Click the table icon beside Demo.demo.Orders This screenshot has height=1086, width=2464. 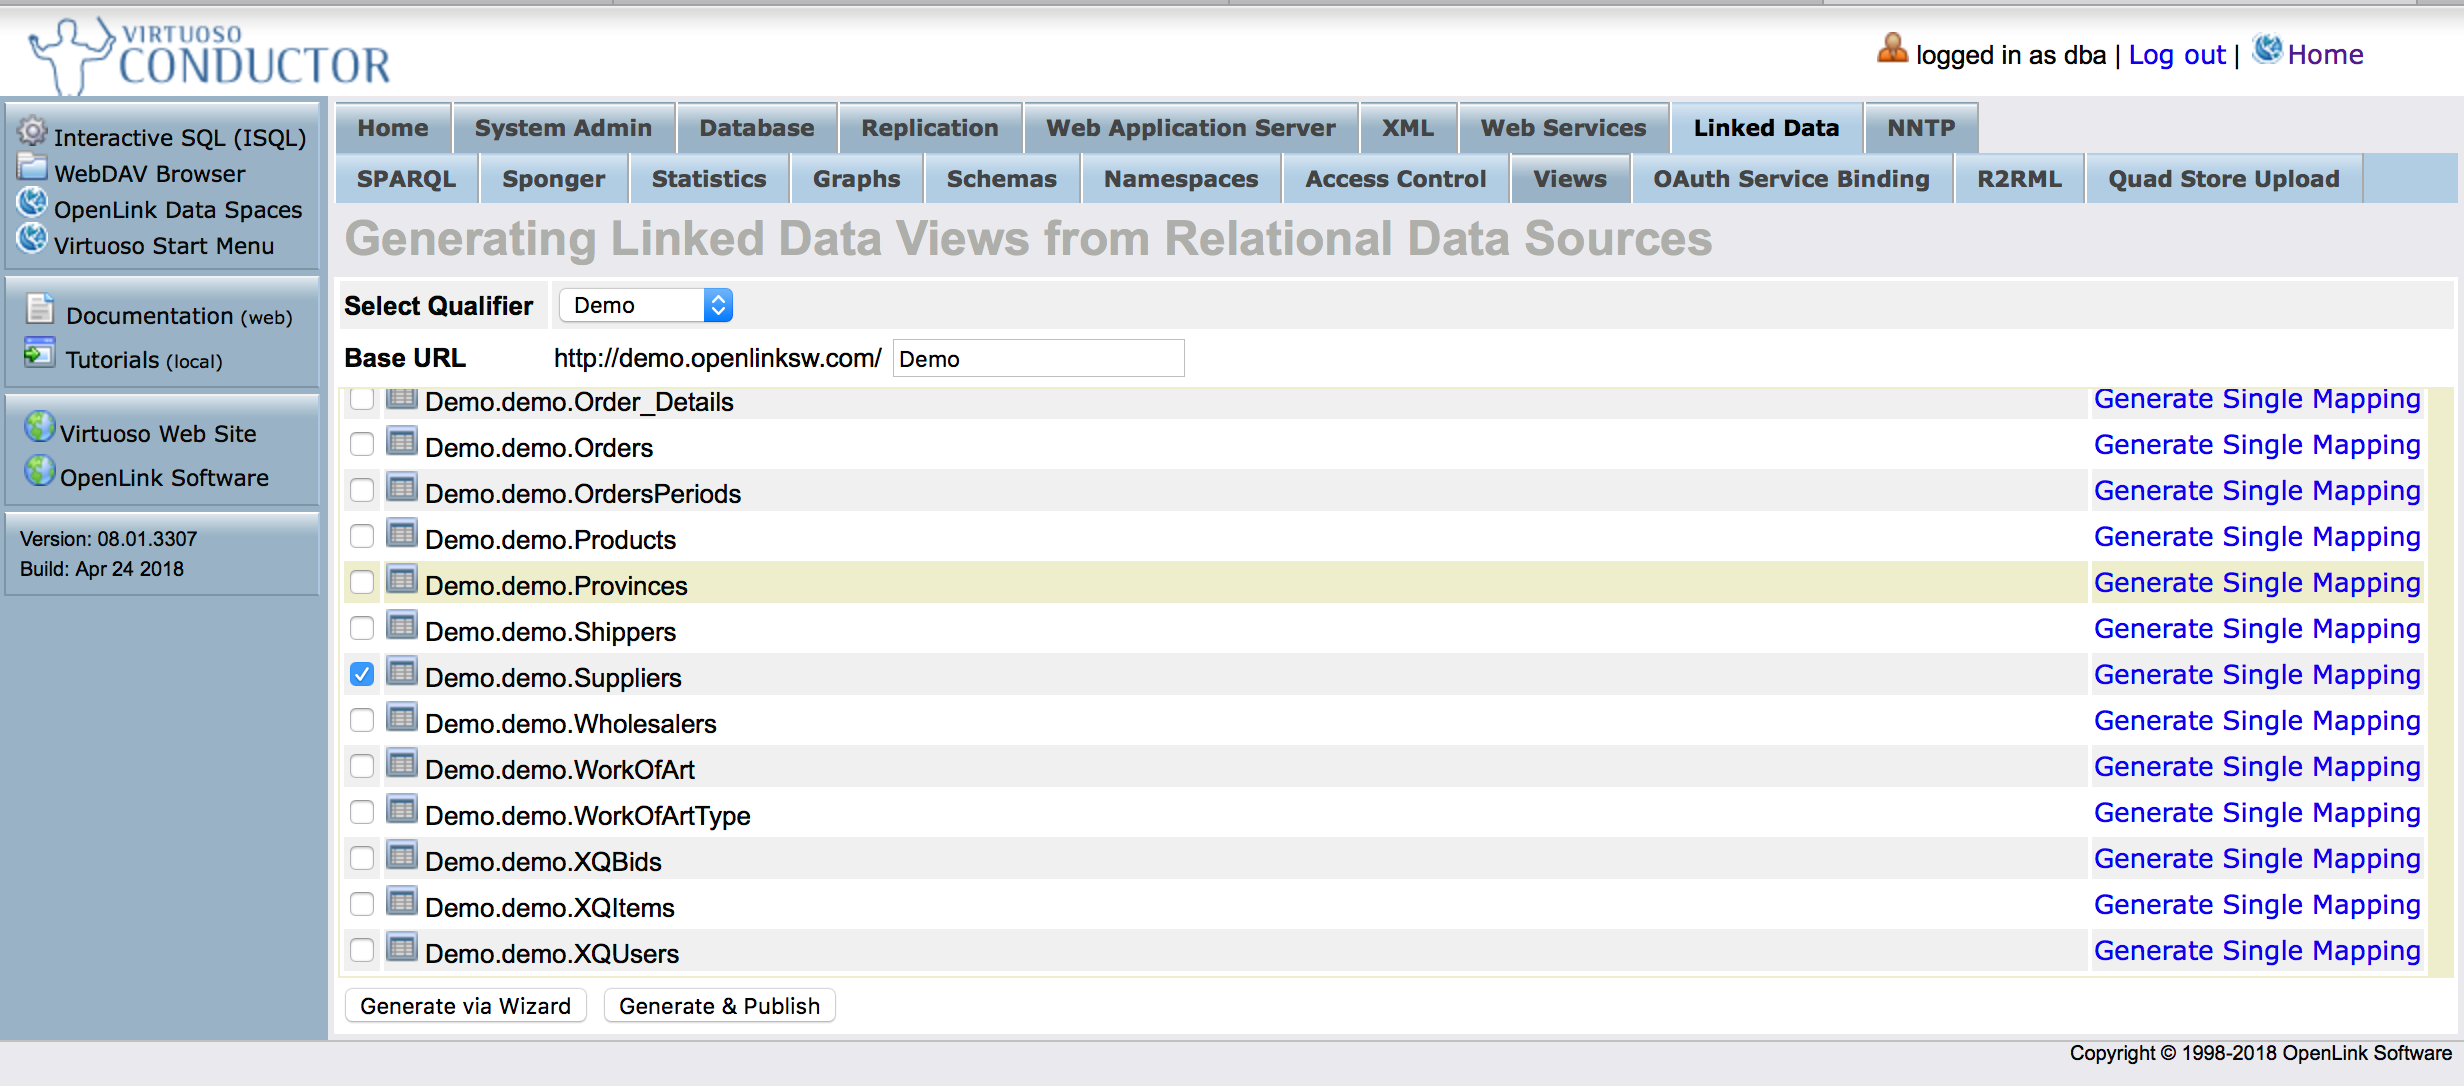click(401, 443)
